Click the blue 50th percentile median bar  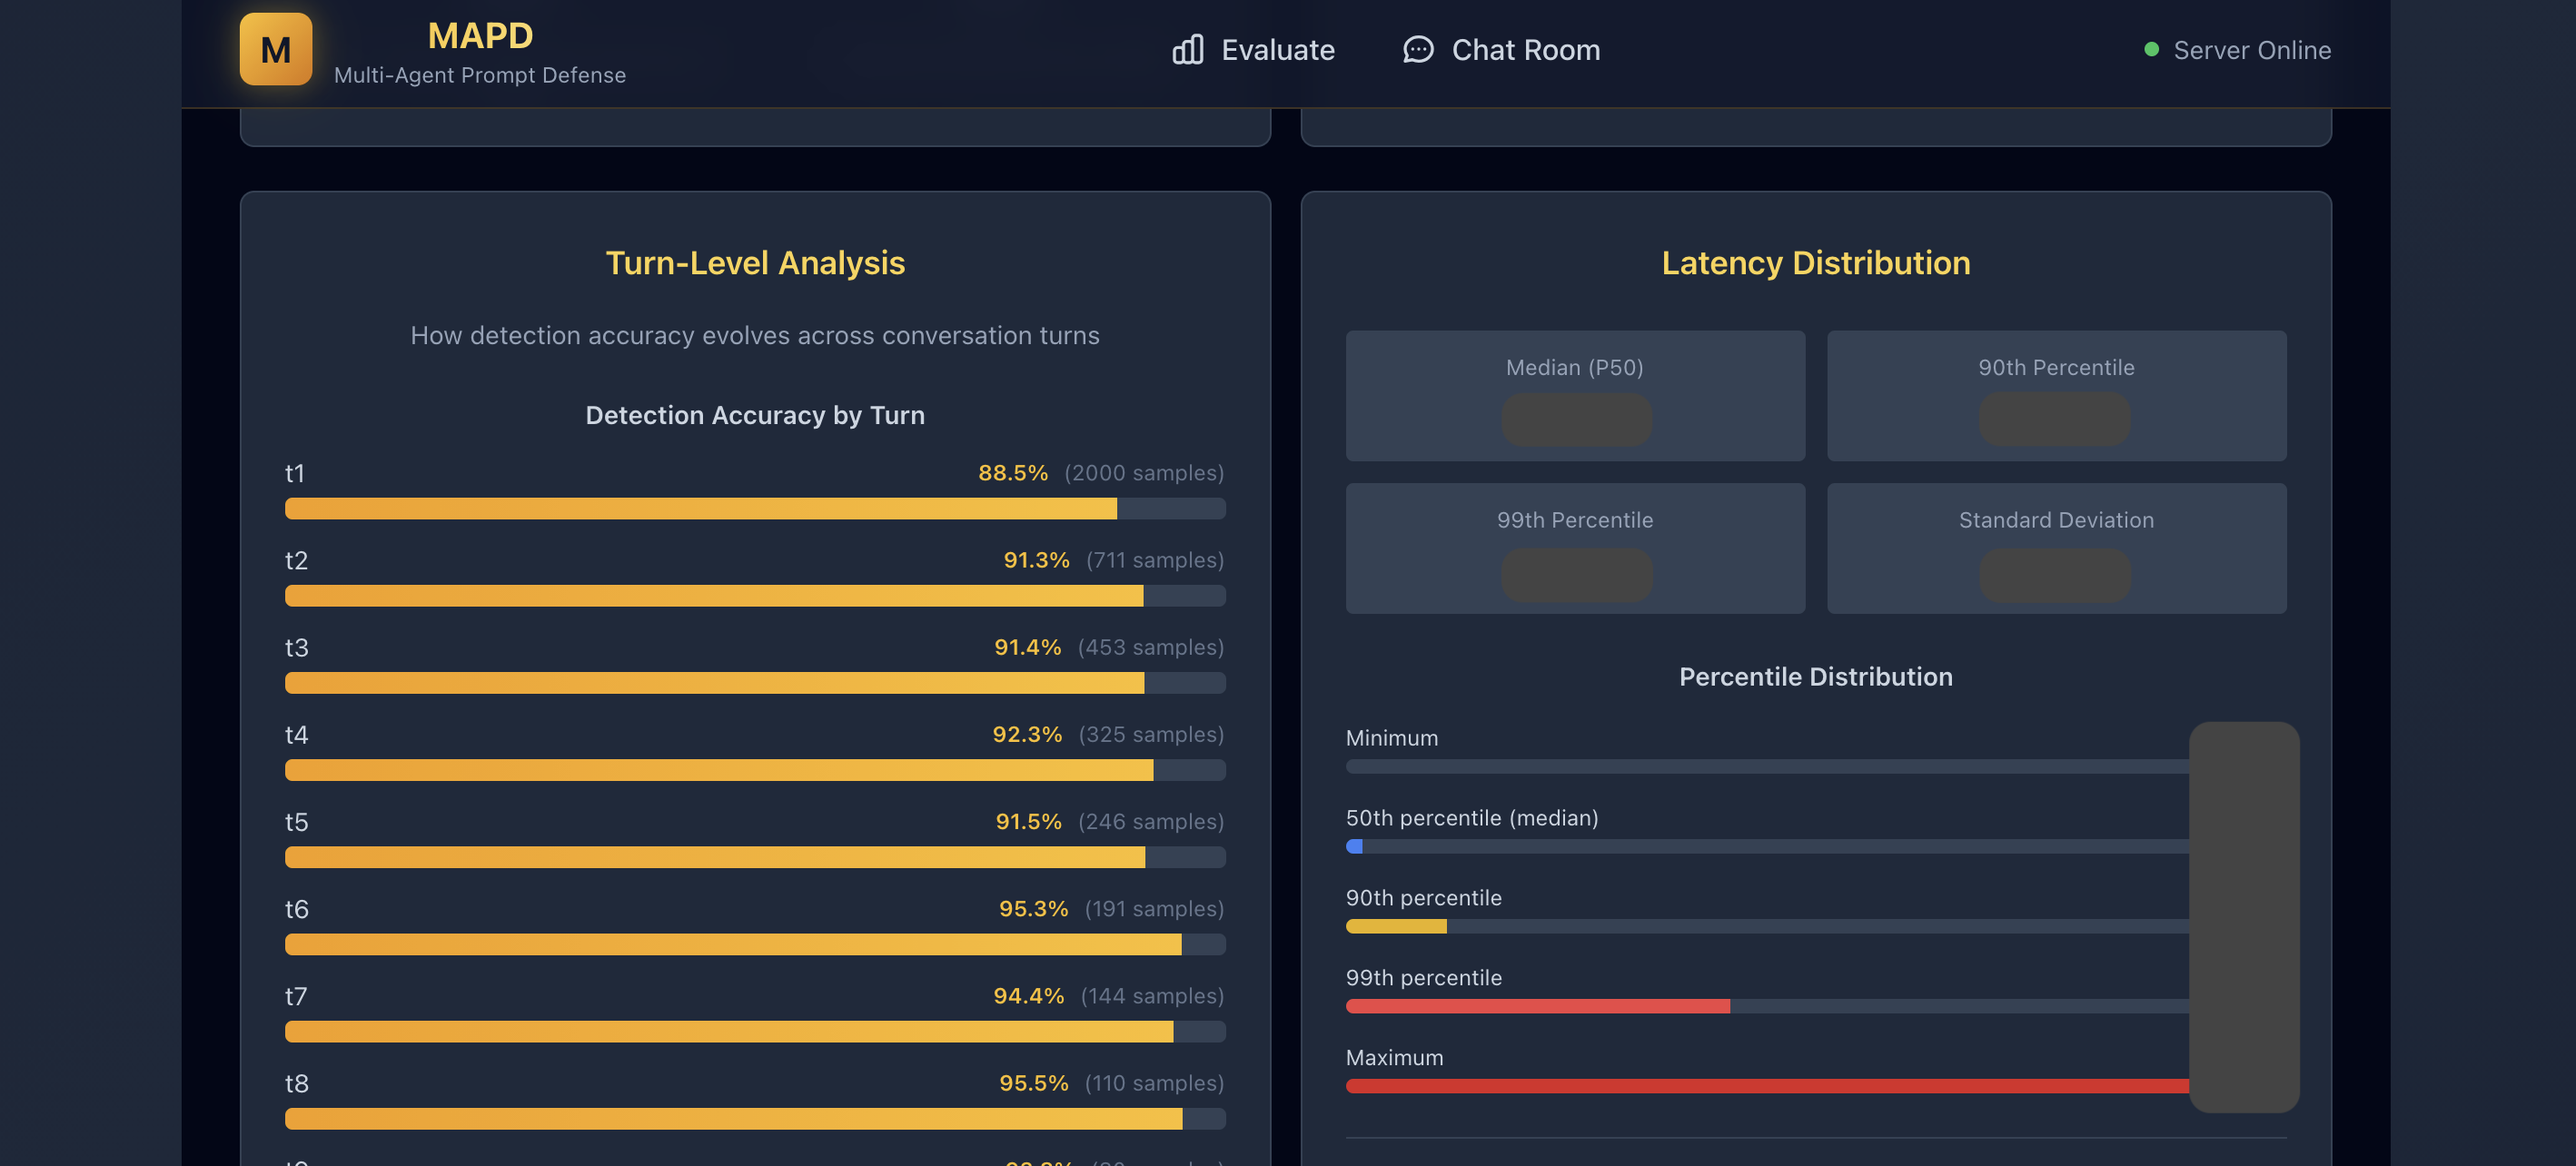pyautogui.click(x=1354, y=846)
